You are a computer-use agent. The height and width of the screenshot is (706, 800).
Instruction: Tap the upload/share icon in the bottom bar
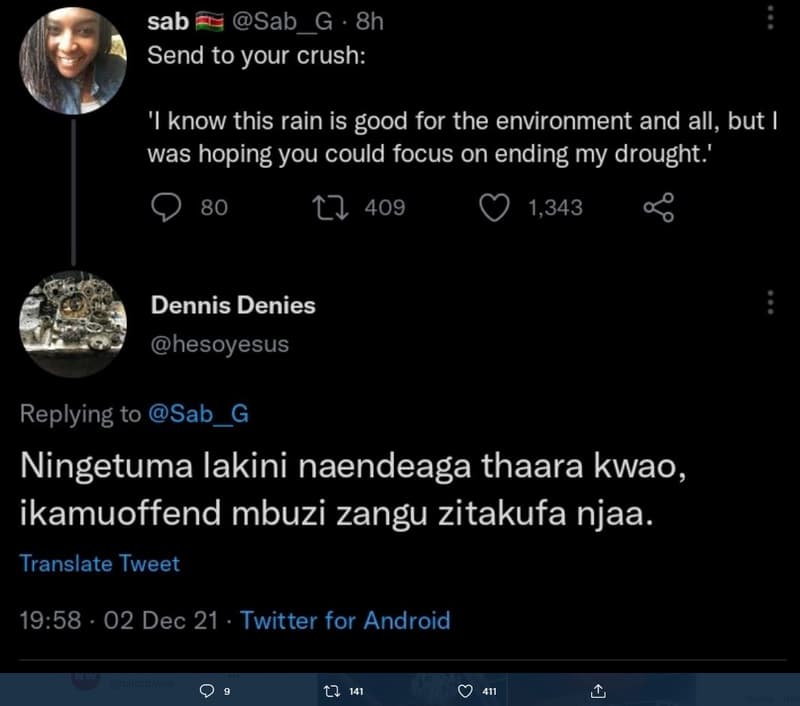pos(599,690)
